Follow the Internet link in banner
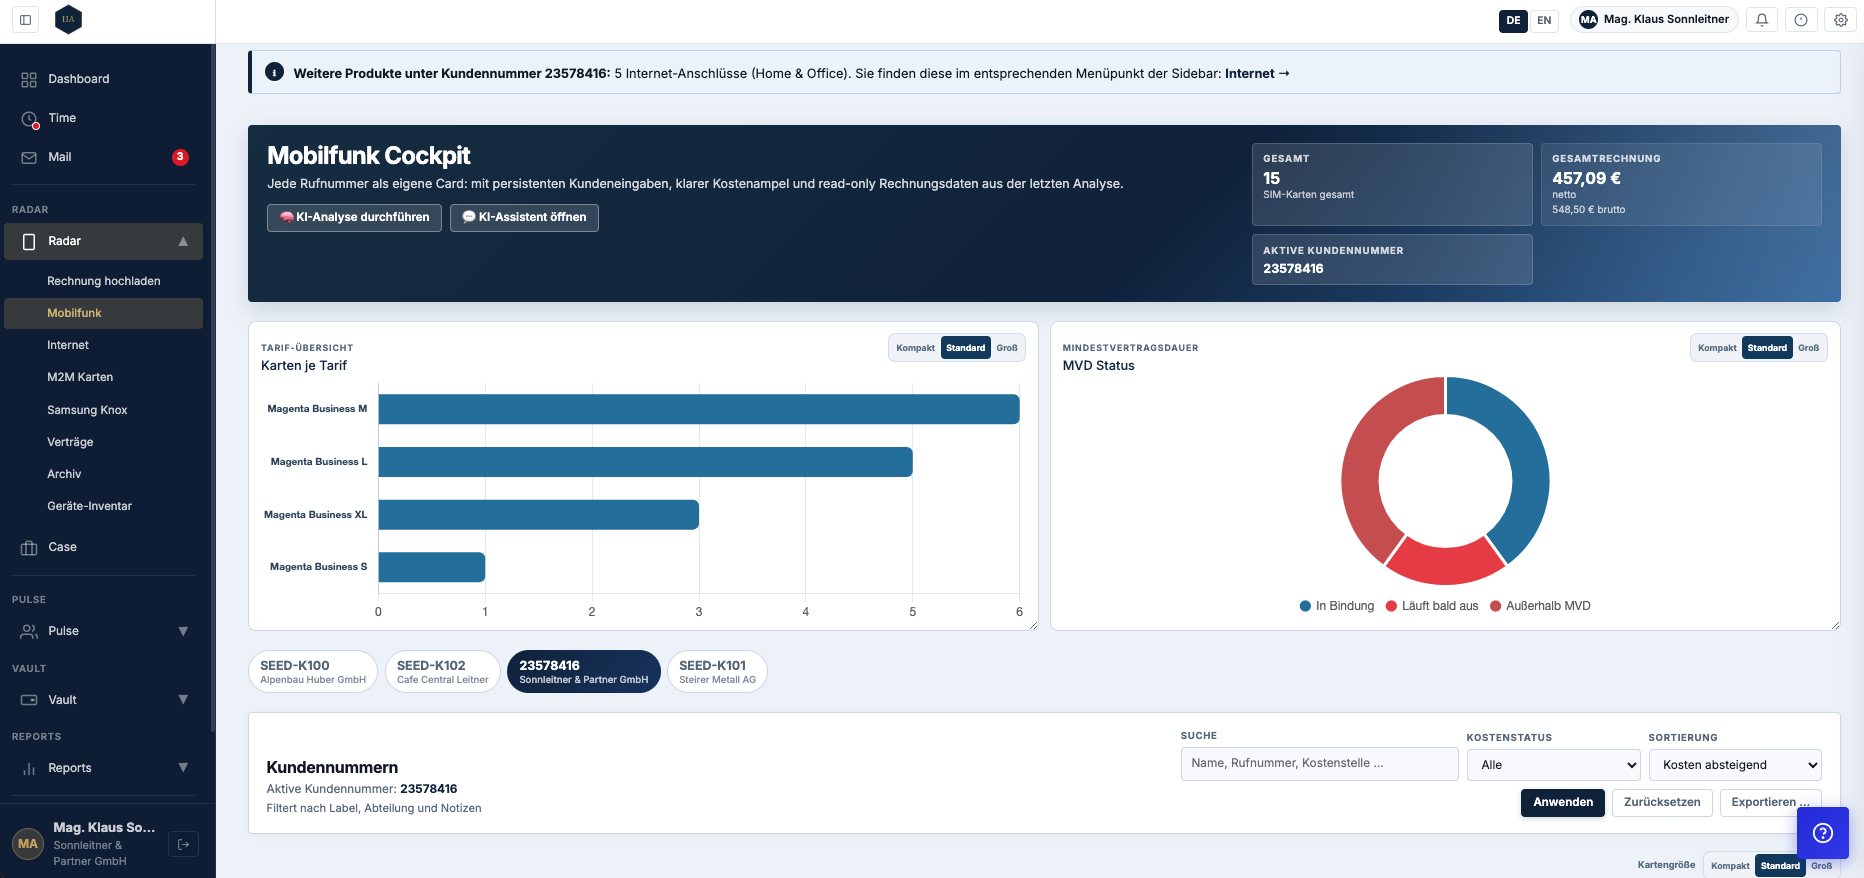The width and height of the screenshot is (1864, 878). coord(1257,73)
